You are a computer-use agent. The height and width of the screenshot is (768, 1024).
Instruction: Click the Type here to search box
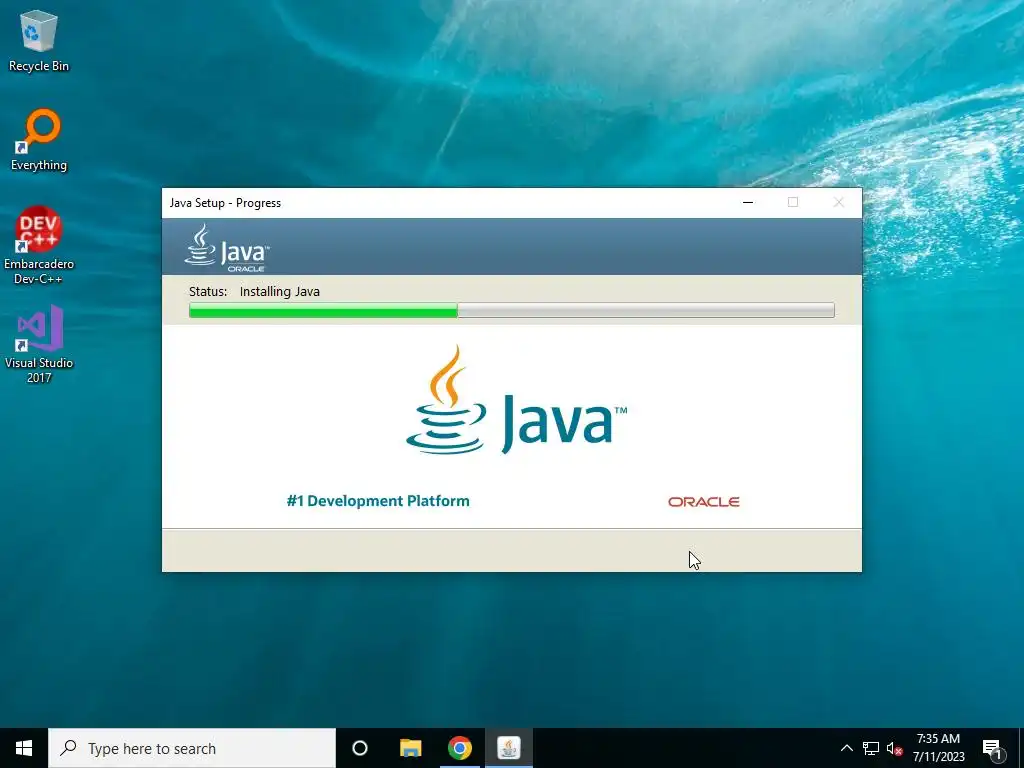[x=192, y=748]
